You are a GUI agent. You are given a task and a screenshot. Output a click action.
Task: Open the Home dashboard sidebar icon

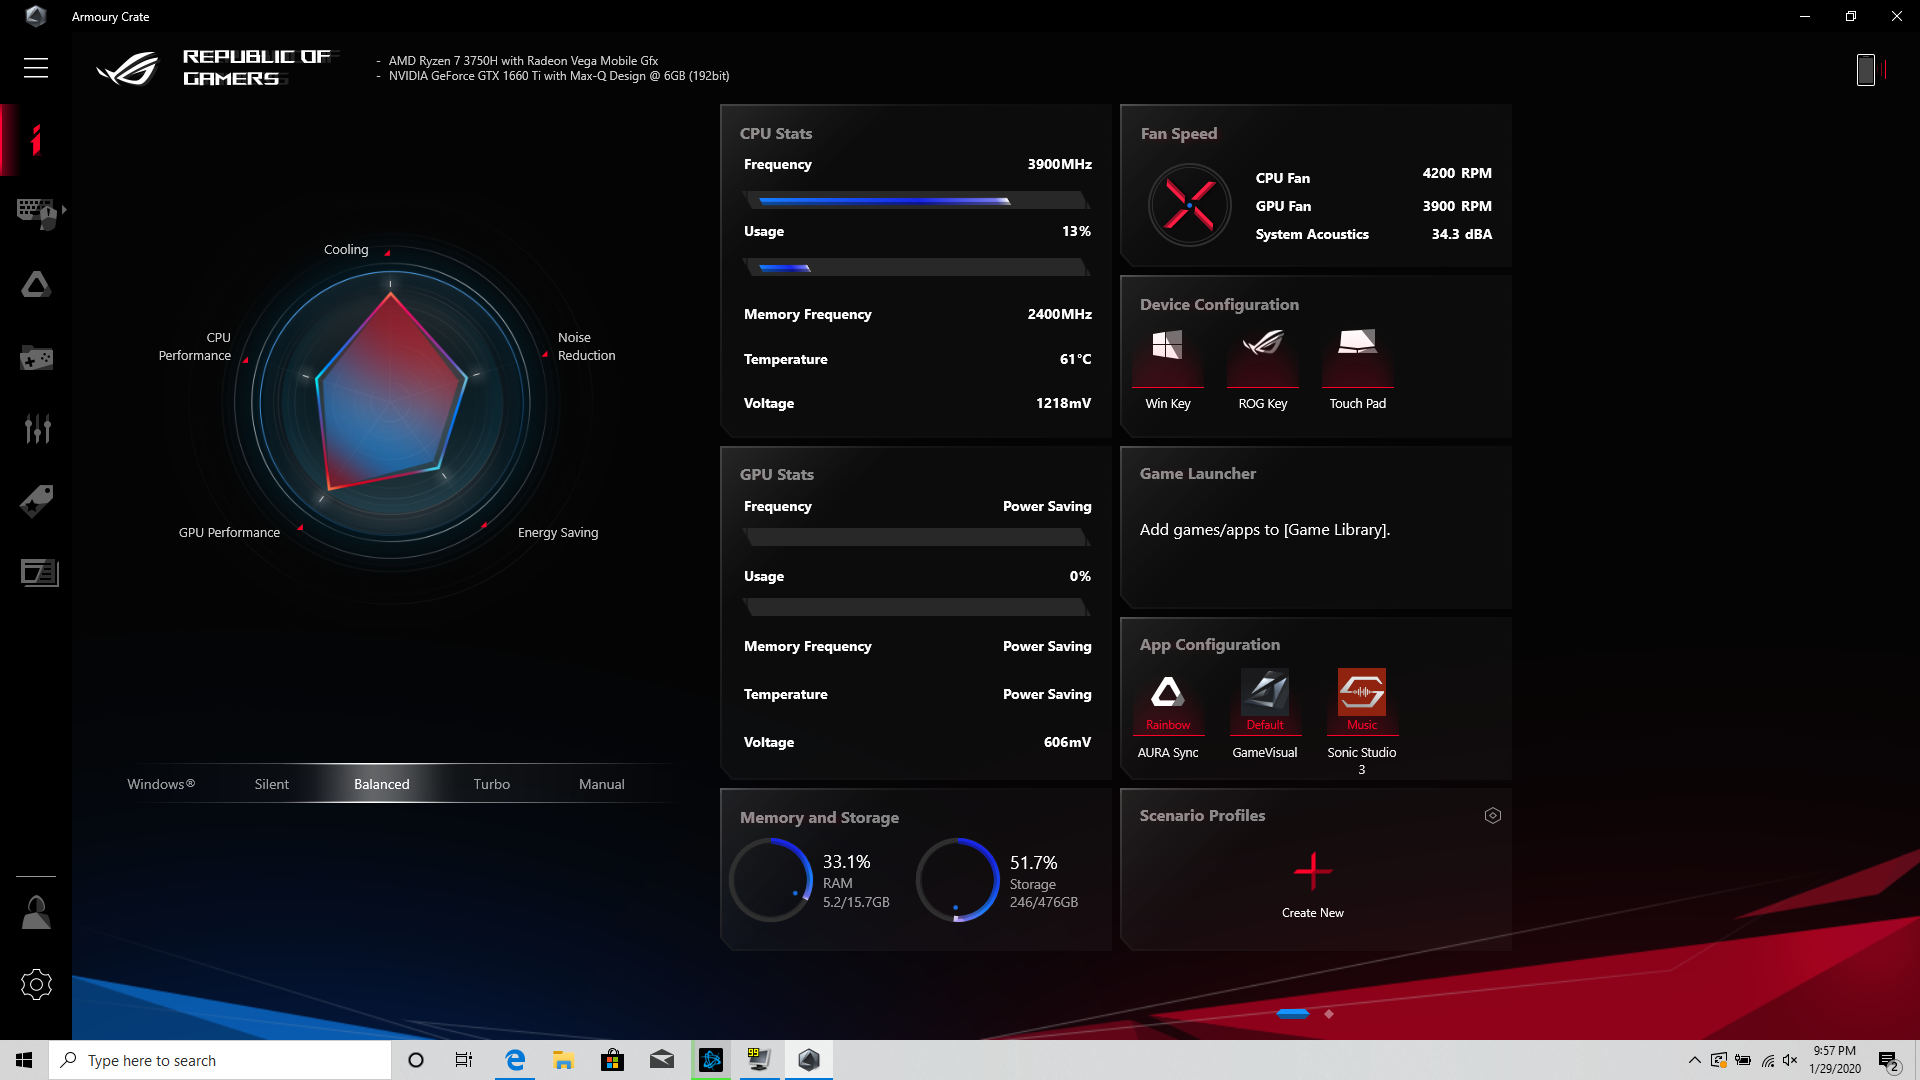(x=36, y=140)
